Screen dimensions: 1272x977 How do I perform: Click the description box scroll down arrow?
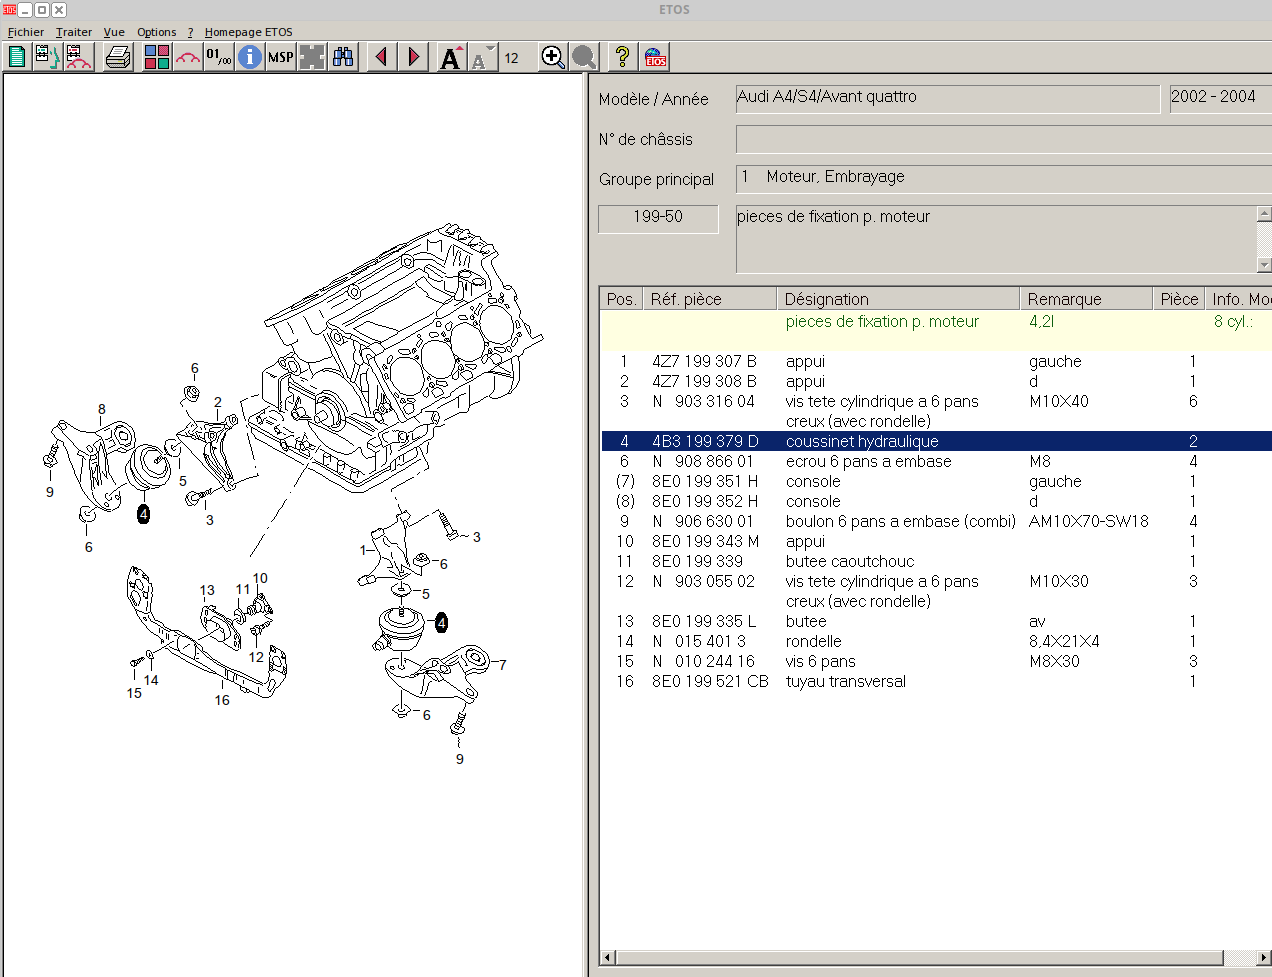(x=1264, y=265)
